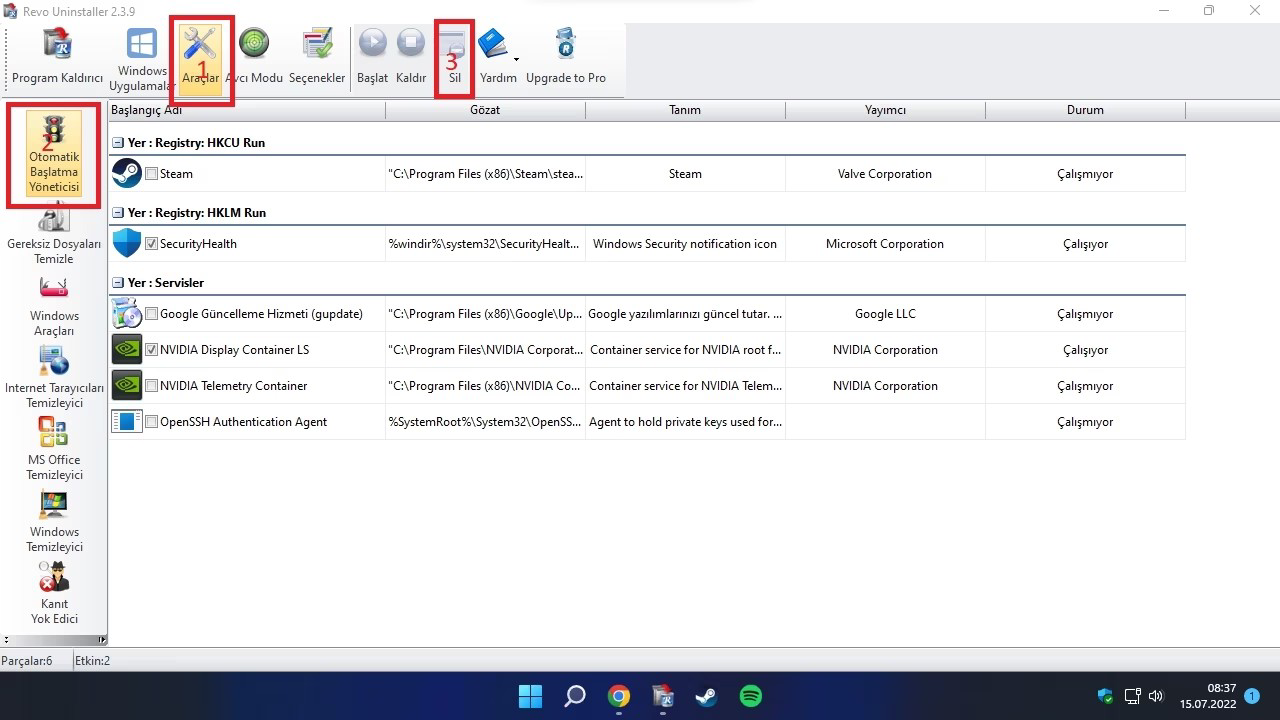
Task: Collapse the Registry: HKLM Run group
Action: click(x=118, y=213)
